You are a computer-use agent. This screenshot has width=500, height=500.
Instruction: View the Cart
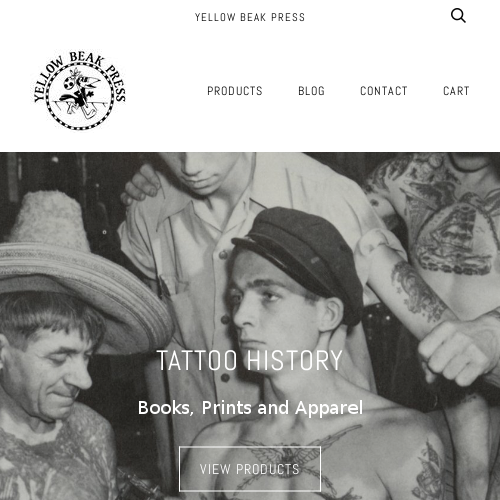[456, 91]
